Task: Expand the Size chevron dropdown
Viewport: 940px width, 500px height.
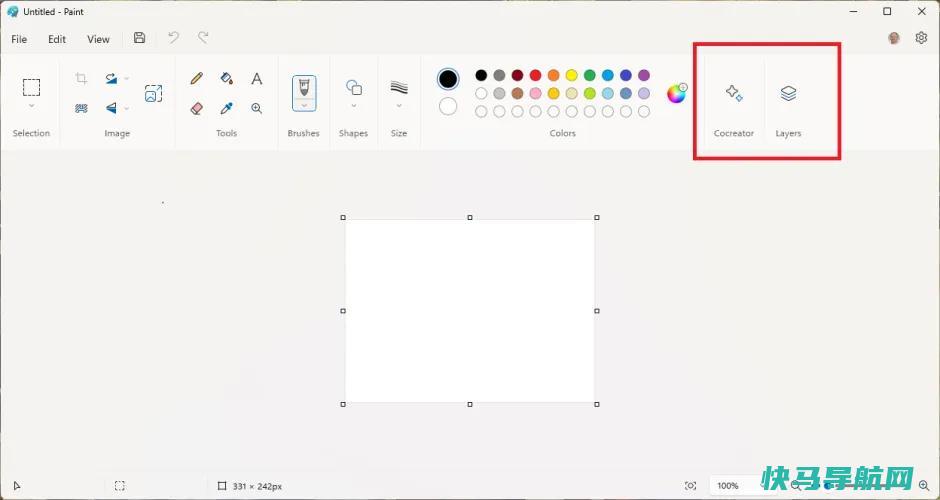Action: click(399, 106)
